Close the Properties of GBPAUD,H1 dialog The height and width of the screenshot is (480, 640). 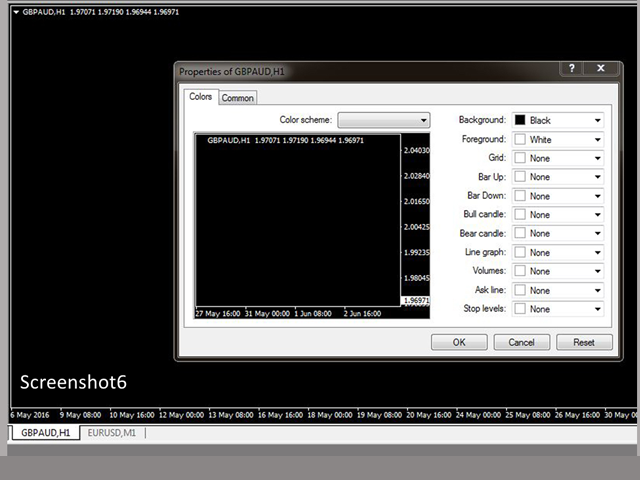601,69
